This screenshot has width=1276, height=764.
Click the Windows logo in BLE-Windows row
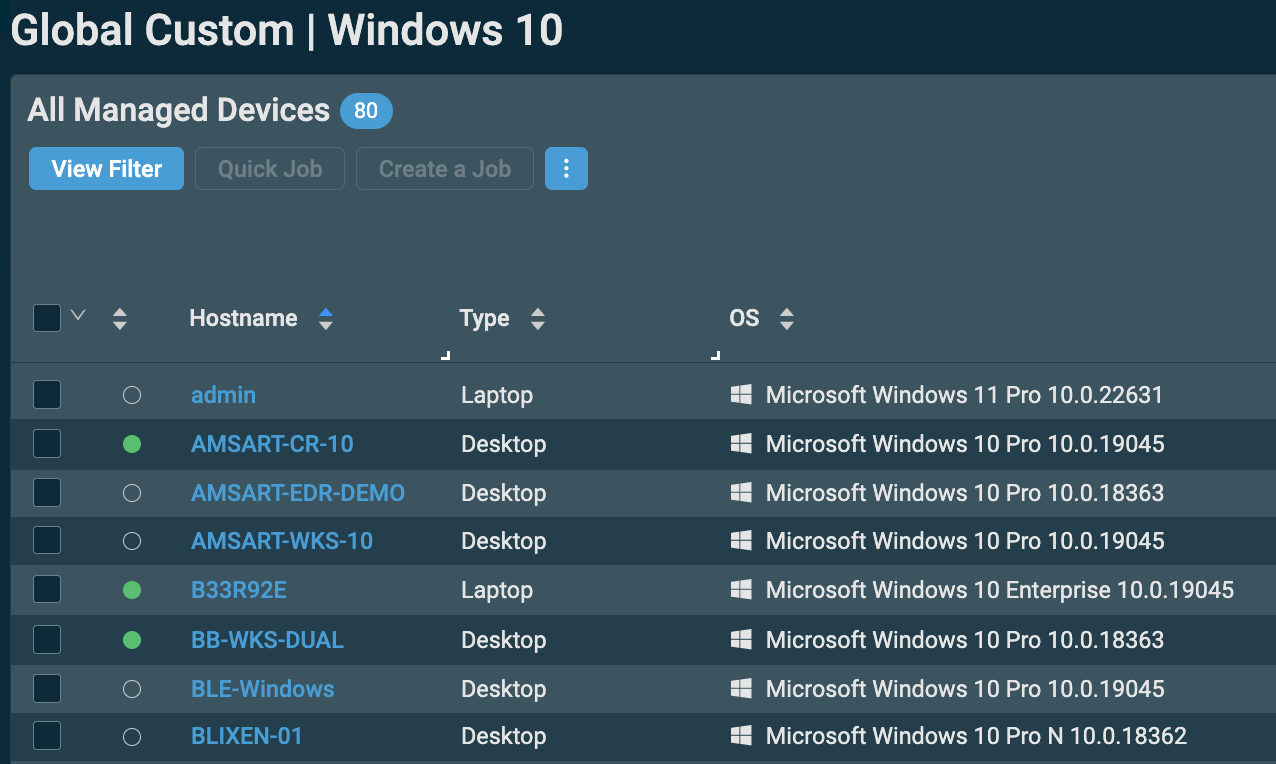(x=741, y=688)
